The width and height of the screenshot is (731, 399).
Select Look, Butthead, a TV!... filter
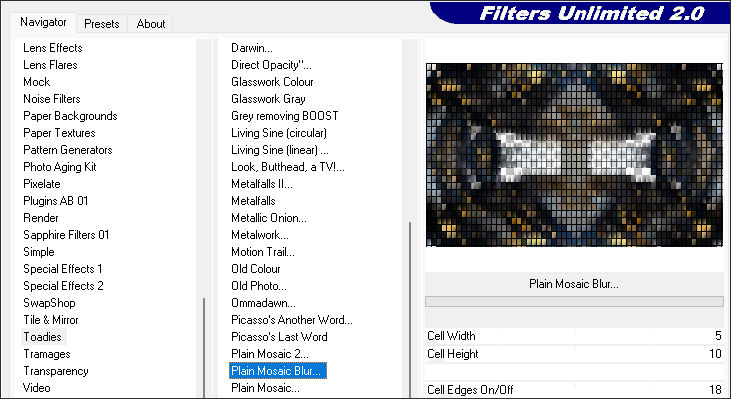(x=288, y=167)
